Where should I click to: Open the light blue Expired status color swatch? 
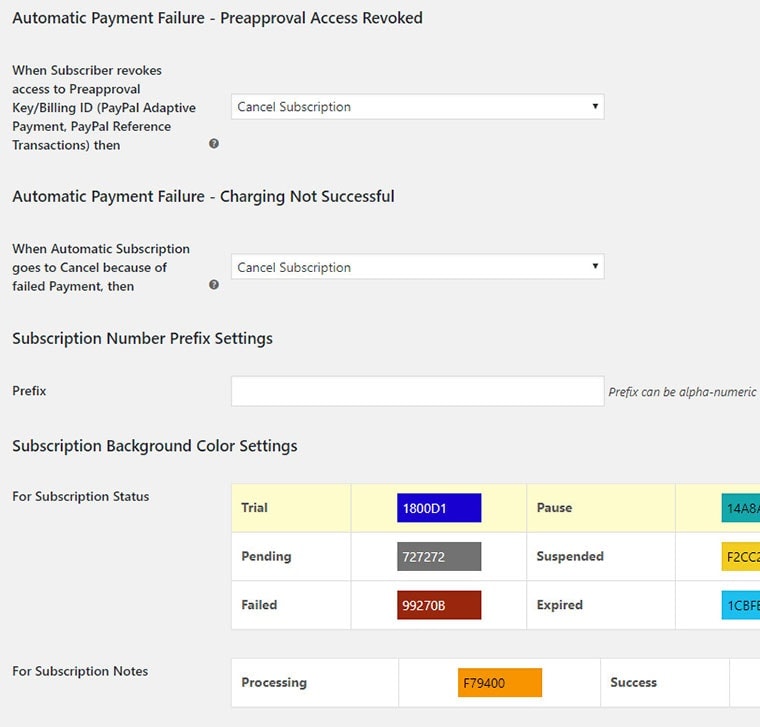tap(741, 605)
